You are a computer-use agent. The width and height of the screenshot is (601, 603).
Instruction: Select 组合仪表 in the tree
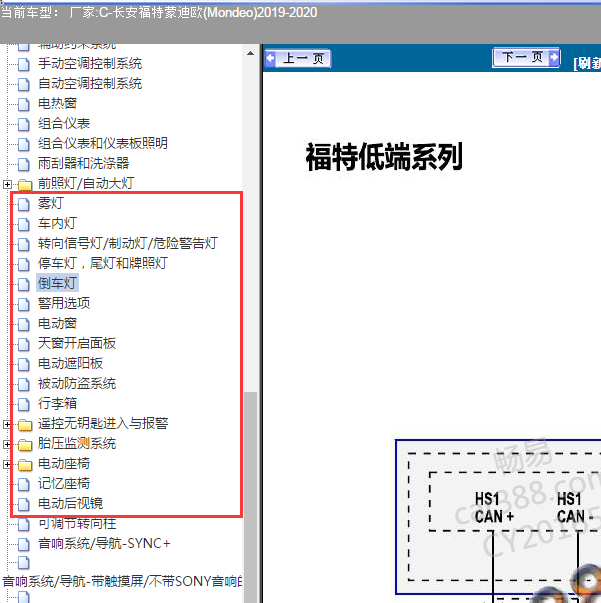pyautogui.click(x=64, y=123)
